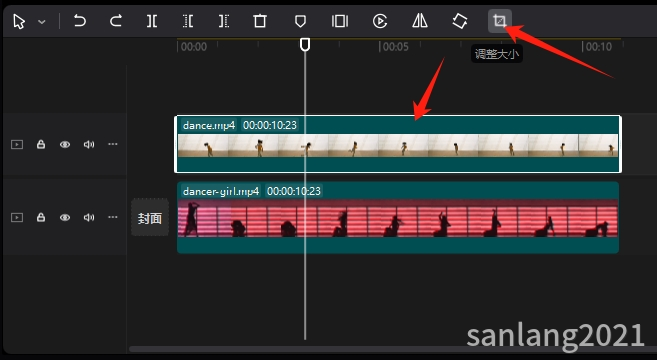This screenshot has height=360, width=657.
Task: Rotate the selected clip
Action: coord(460,21)
